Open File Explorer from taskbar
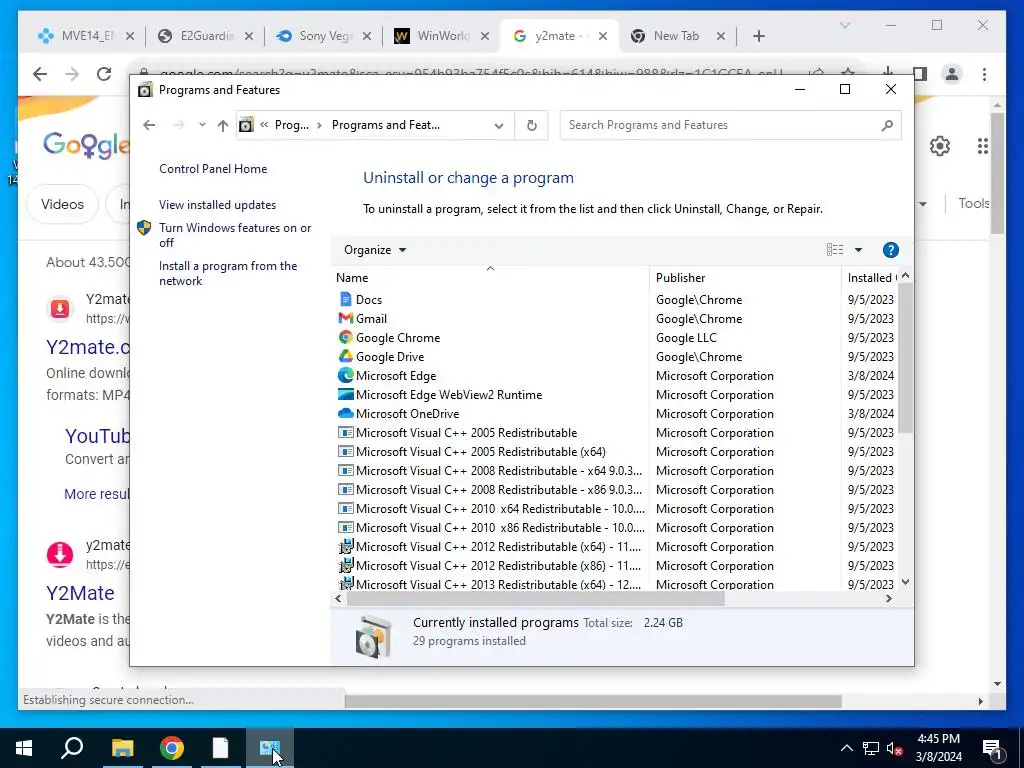The image size is (1024, 768). (x=122, y=748)
